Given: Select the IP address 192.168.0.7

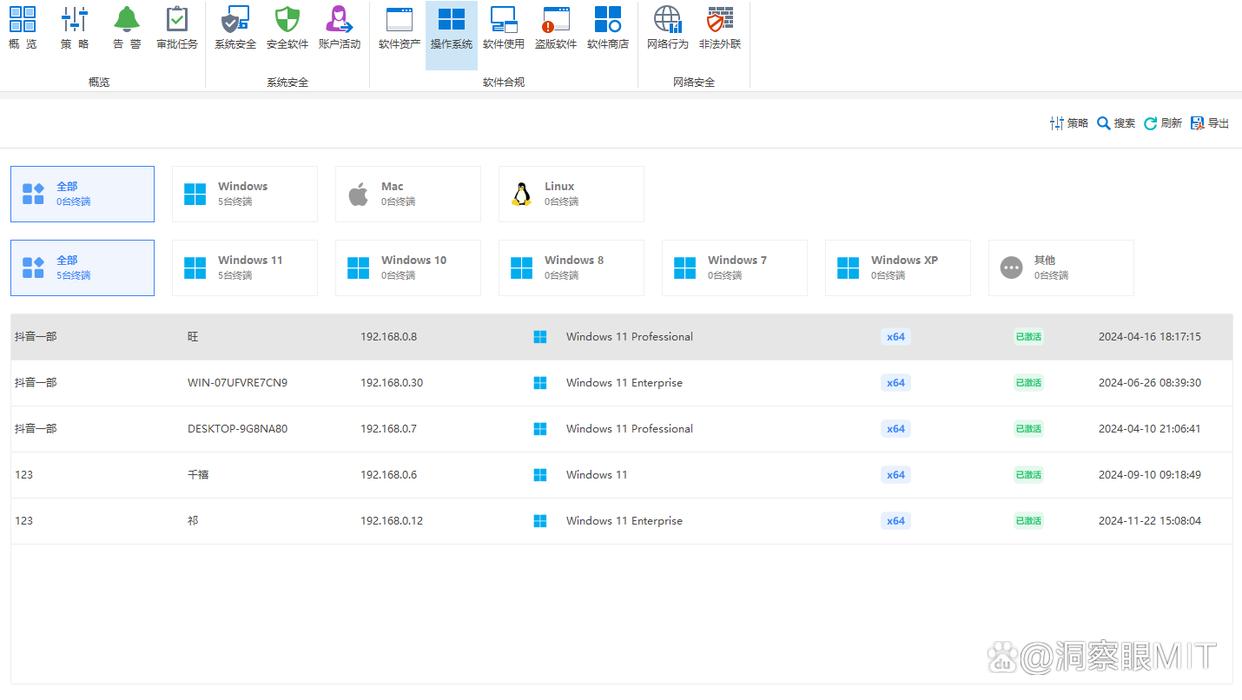Looking at the screenshot, I should (389, 429).
